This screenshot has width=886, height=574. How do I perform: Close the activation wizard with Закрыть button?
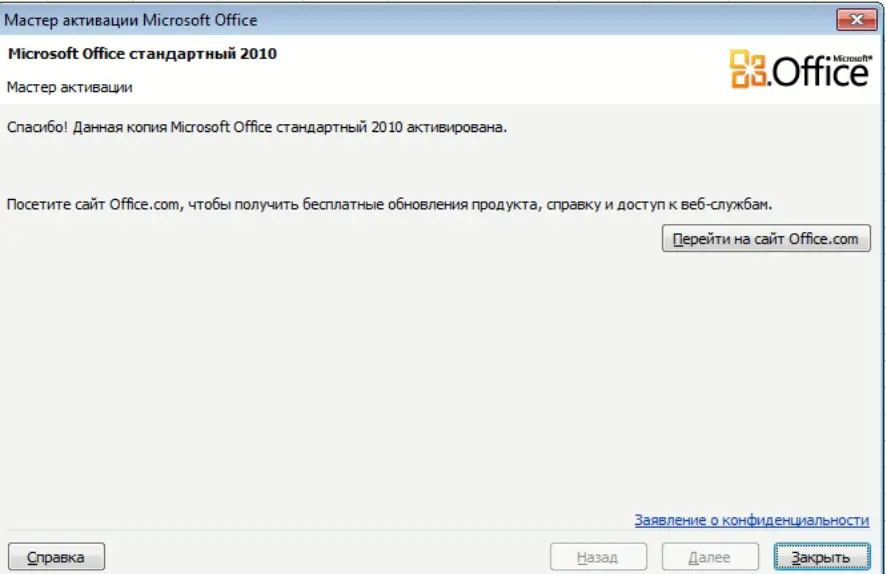coord(822,557)
